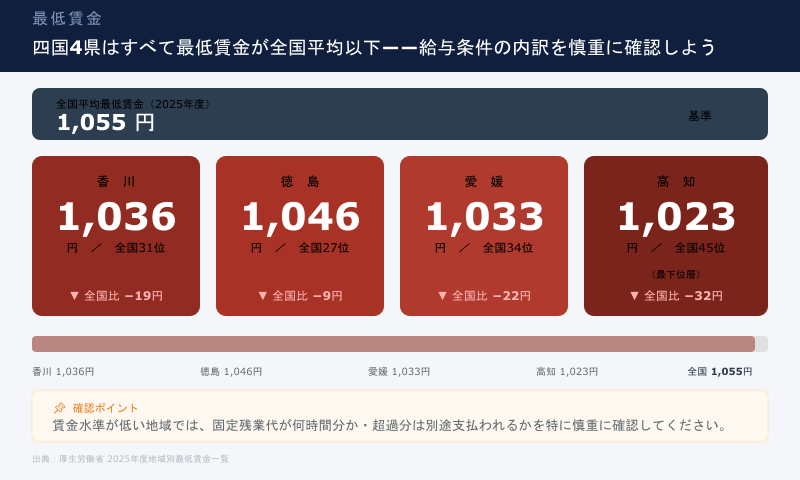Select the 香川 card showing 1,036
This screenshot has width=800, height=480.
116,236
